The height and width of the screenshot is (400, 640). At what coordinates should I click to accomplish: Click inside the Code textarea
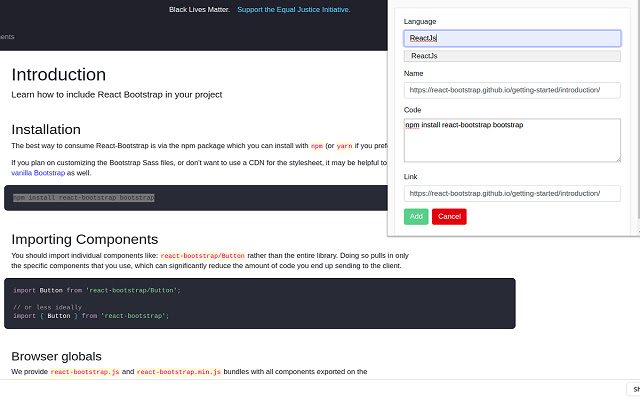click(x=512, y=140)
